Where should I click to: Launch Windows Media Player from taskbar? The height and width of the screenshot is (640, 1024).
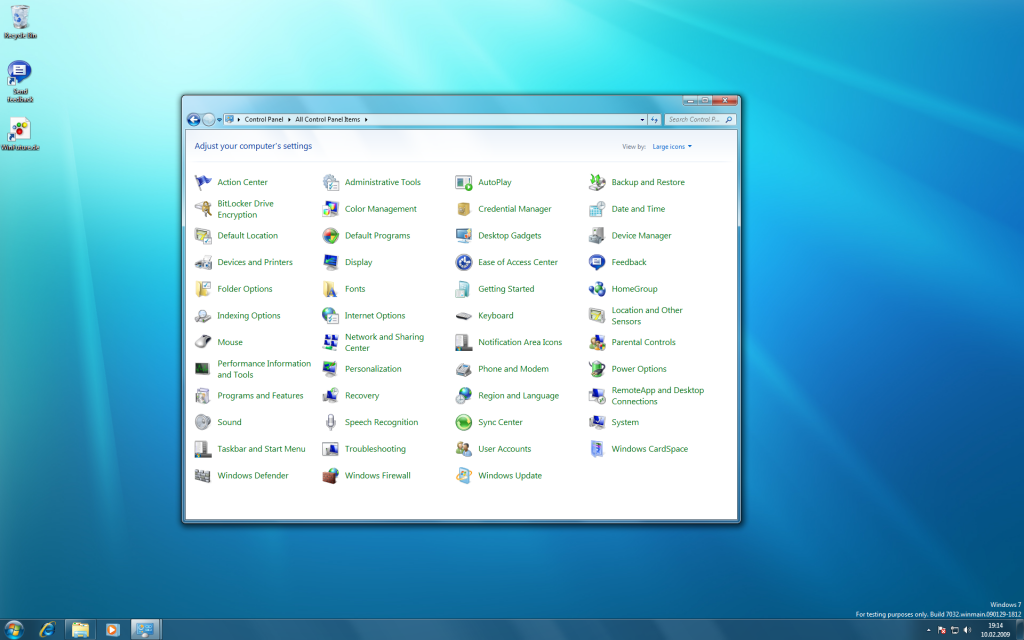tap(112, 630)
